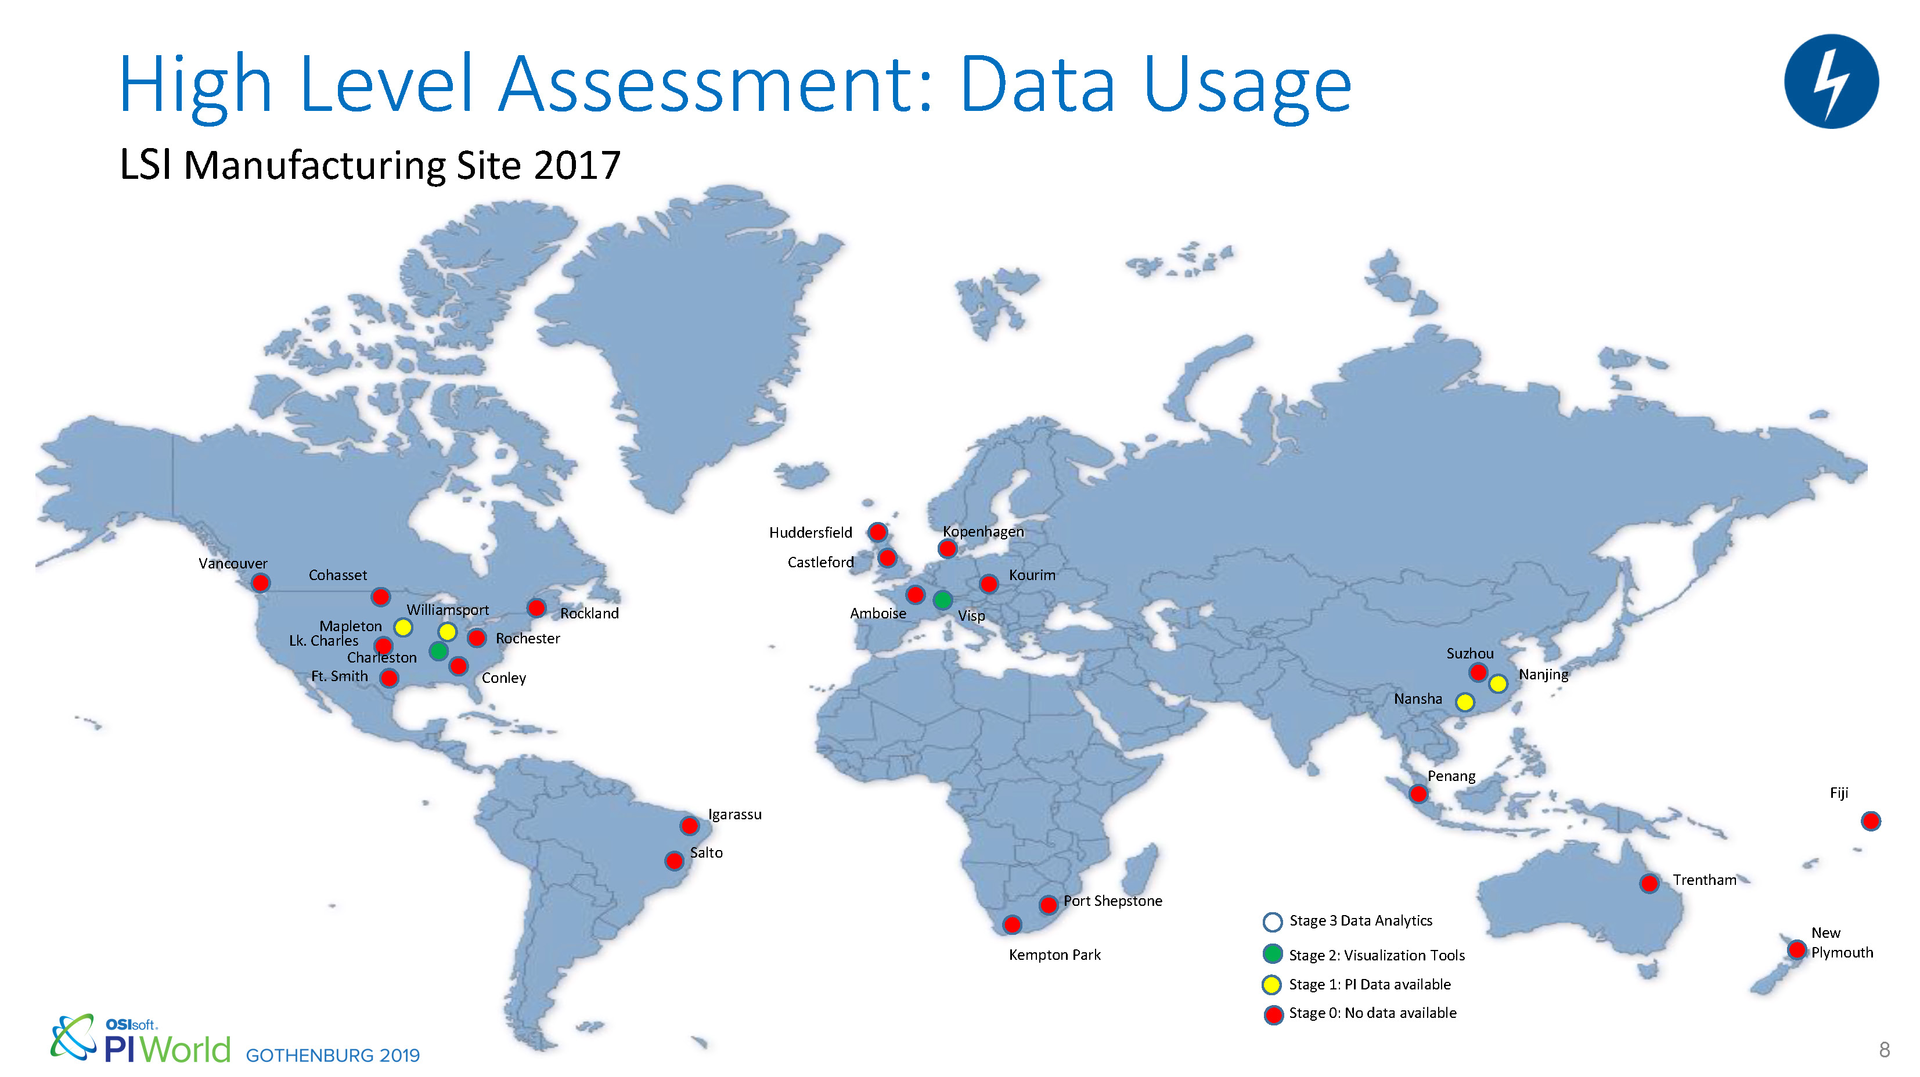
Task: Select the yellow Mapleton marker
Action: [403, 627]
